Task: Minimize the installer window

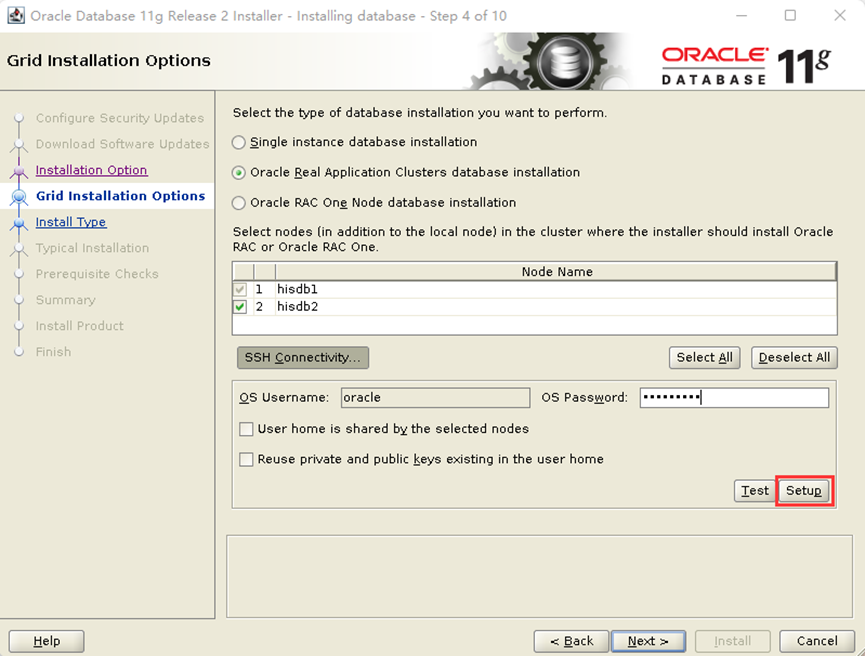Action: pyautogui.click(x=742, y=15)
